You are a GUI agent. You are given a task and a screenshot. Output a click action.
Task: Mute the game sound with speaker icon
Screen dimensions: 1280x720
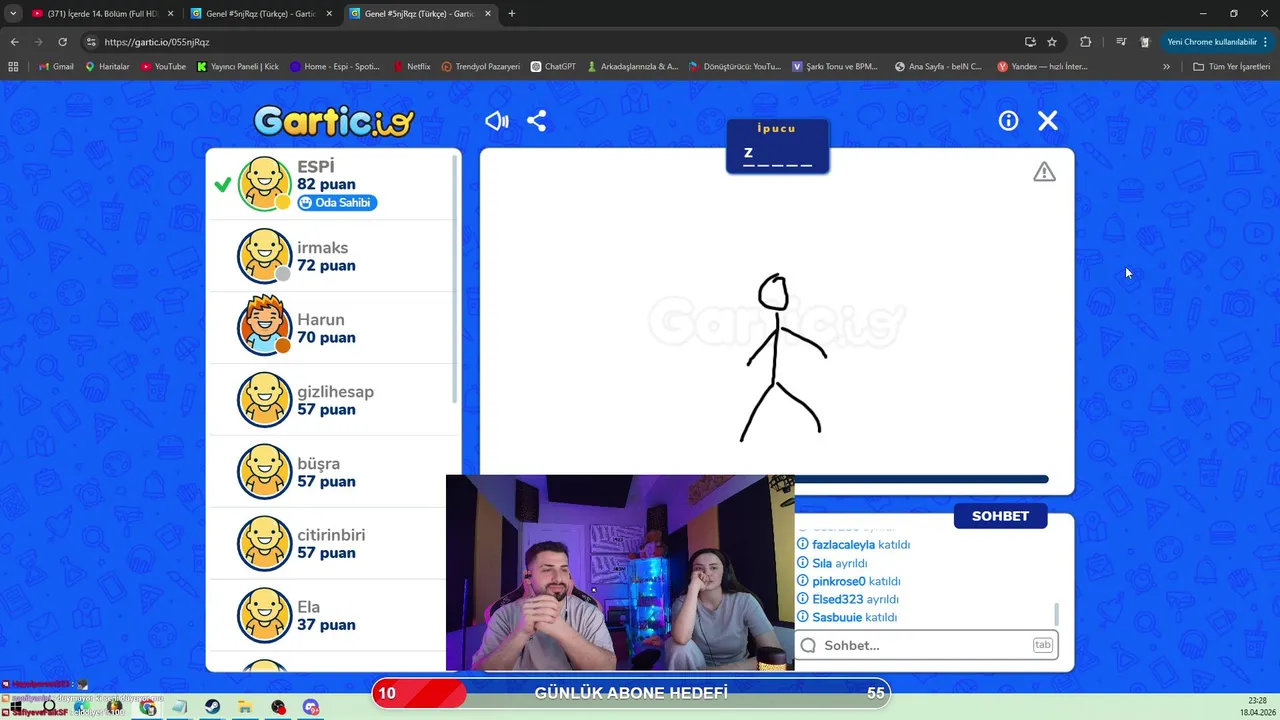coord(497,121)
